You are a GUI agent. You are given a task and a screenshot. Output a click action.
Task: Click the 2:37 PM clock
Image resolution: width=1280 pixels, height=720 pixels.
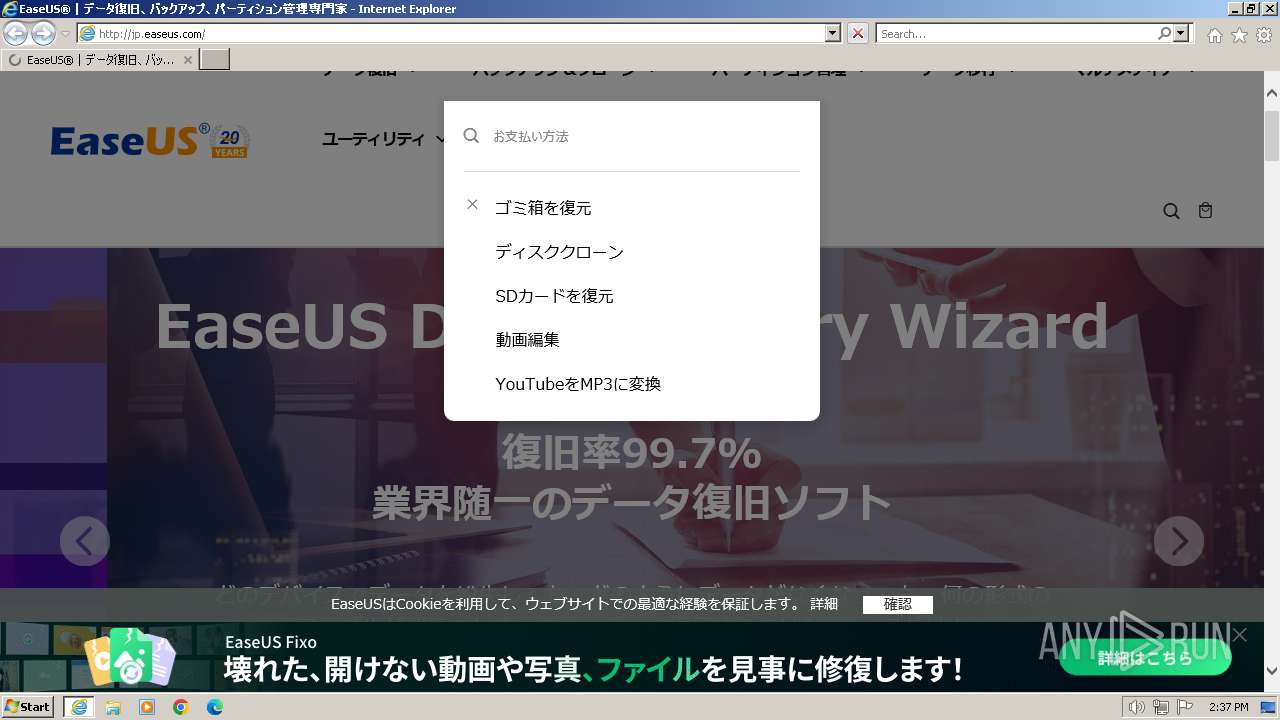click(1228, 707)
